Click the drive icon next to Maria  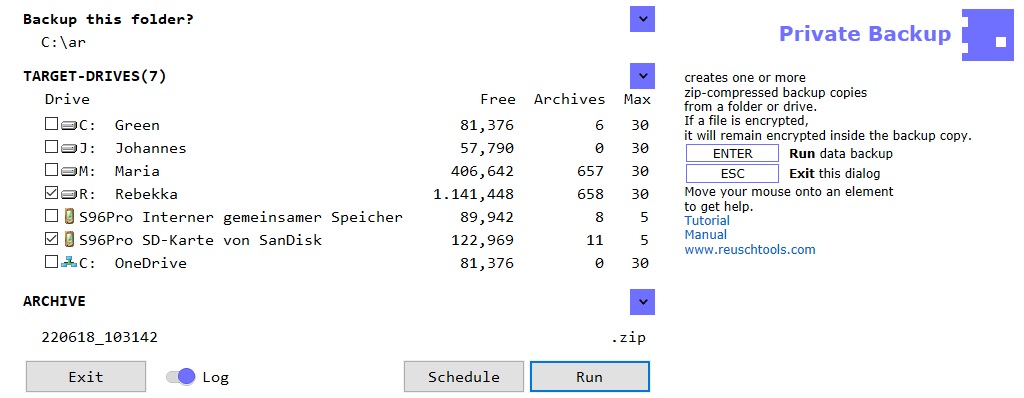click(x=69, y=171)
